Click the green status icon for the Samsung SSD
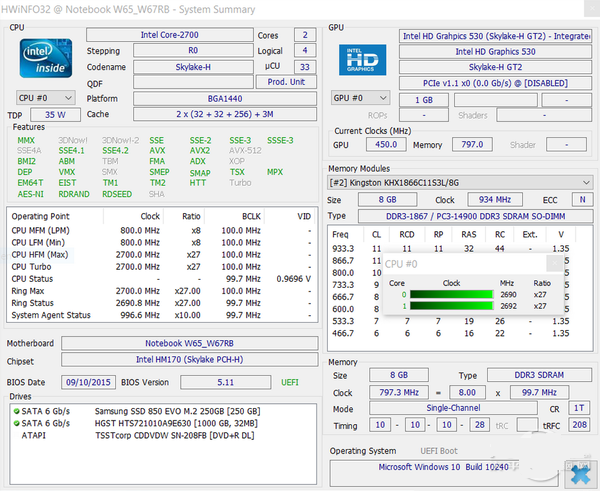Viewport: 600px width, 491px height. click(x=16, y=411)
